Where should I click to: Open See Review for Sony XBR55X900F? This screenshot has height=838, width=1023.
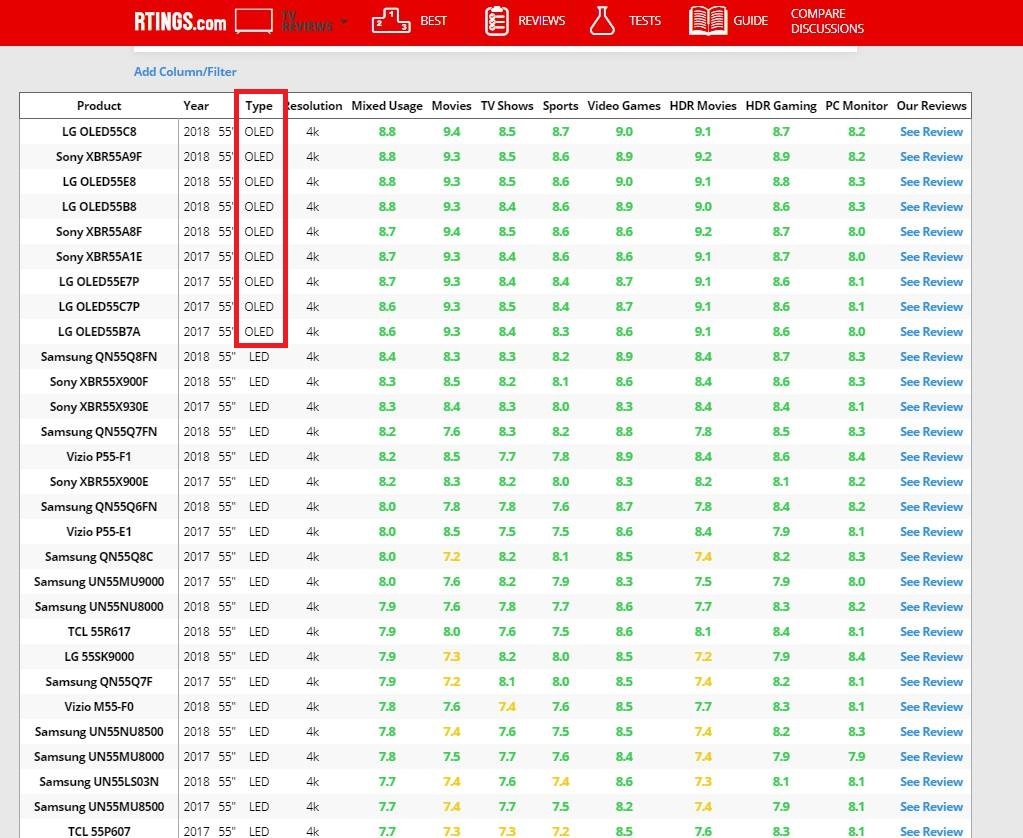coord(932,382)
